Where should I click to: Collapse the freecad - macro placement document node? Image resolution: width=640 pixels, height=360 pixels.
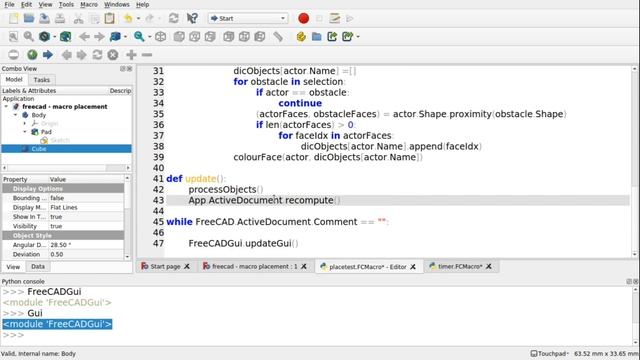6,107
